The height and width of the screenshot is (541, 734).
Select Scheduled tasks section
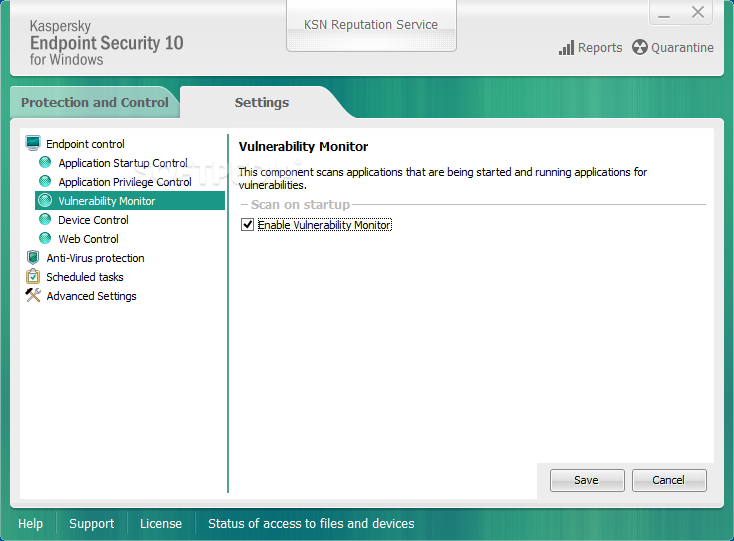85,277
